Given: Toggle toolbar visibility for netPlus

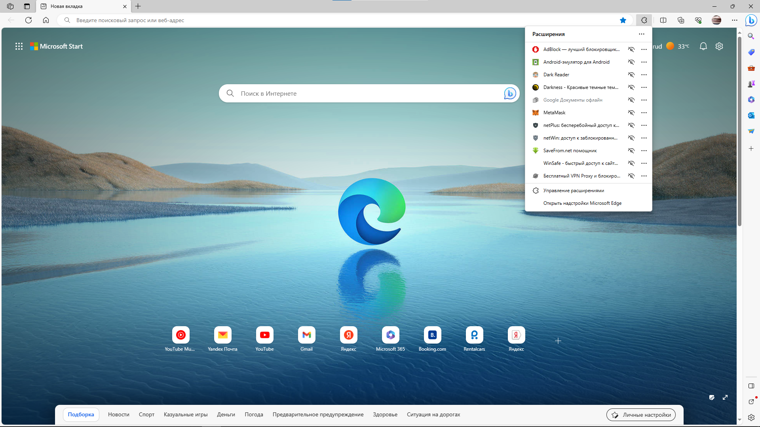Looking at the screenshot, I should tap(631, 125).
